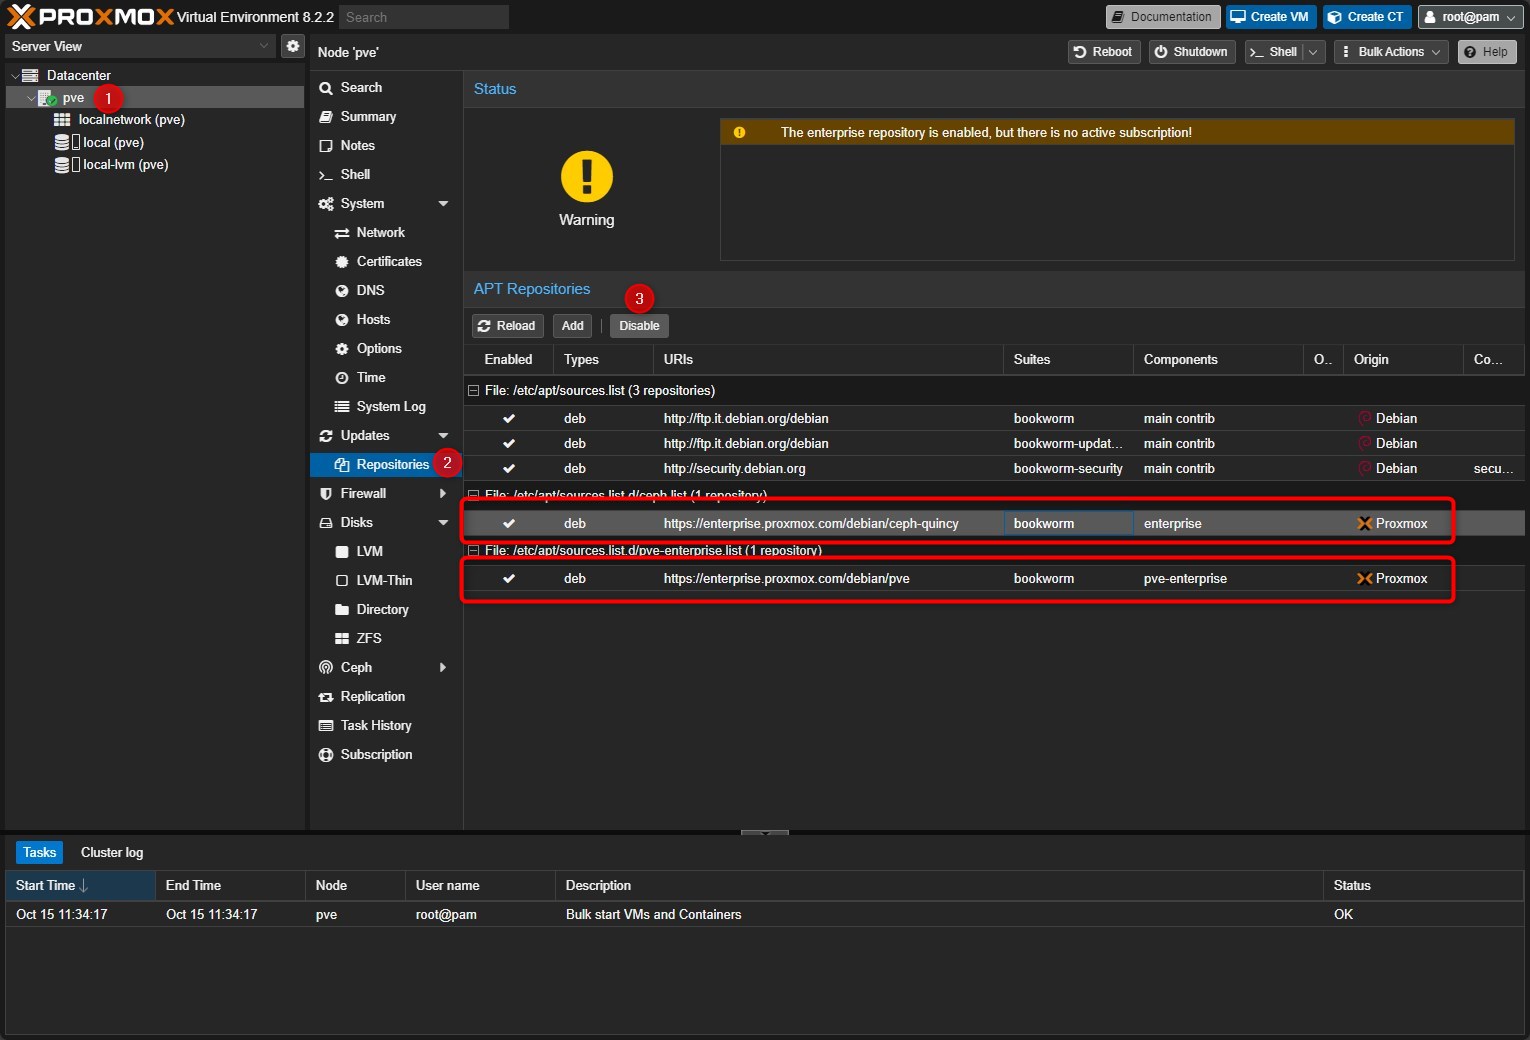
Task: Open the root@pam user menu
Action: pyautogui.click(x=1470, y=17)
